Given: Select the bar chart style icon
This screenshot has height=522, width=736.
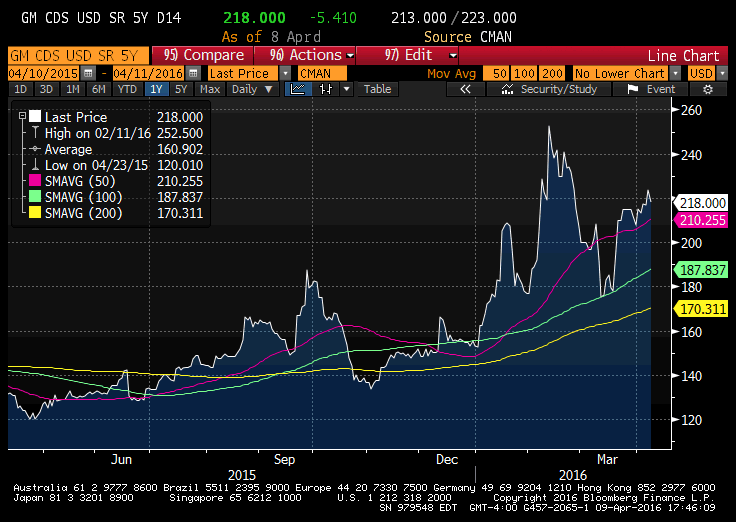Looking at the screenshot, I should pyautogui.click(x=326, y=89).
